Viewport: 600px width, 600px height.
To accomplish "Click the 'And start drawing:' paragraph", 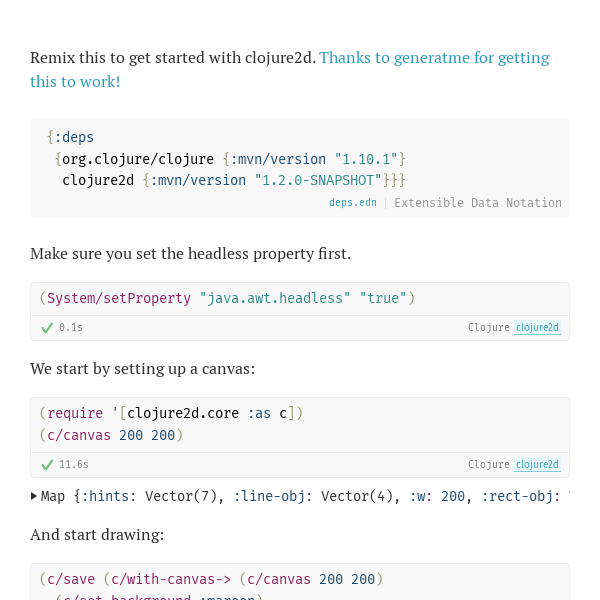I will coord(97,535).
